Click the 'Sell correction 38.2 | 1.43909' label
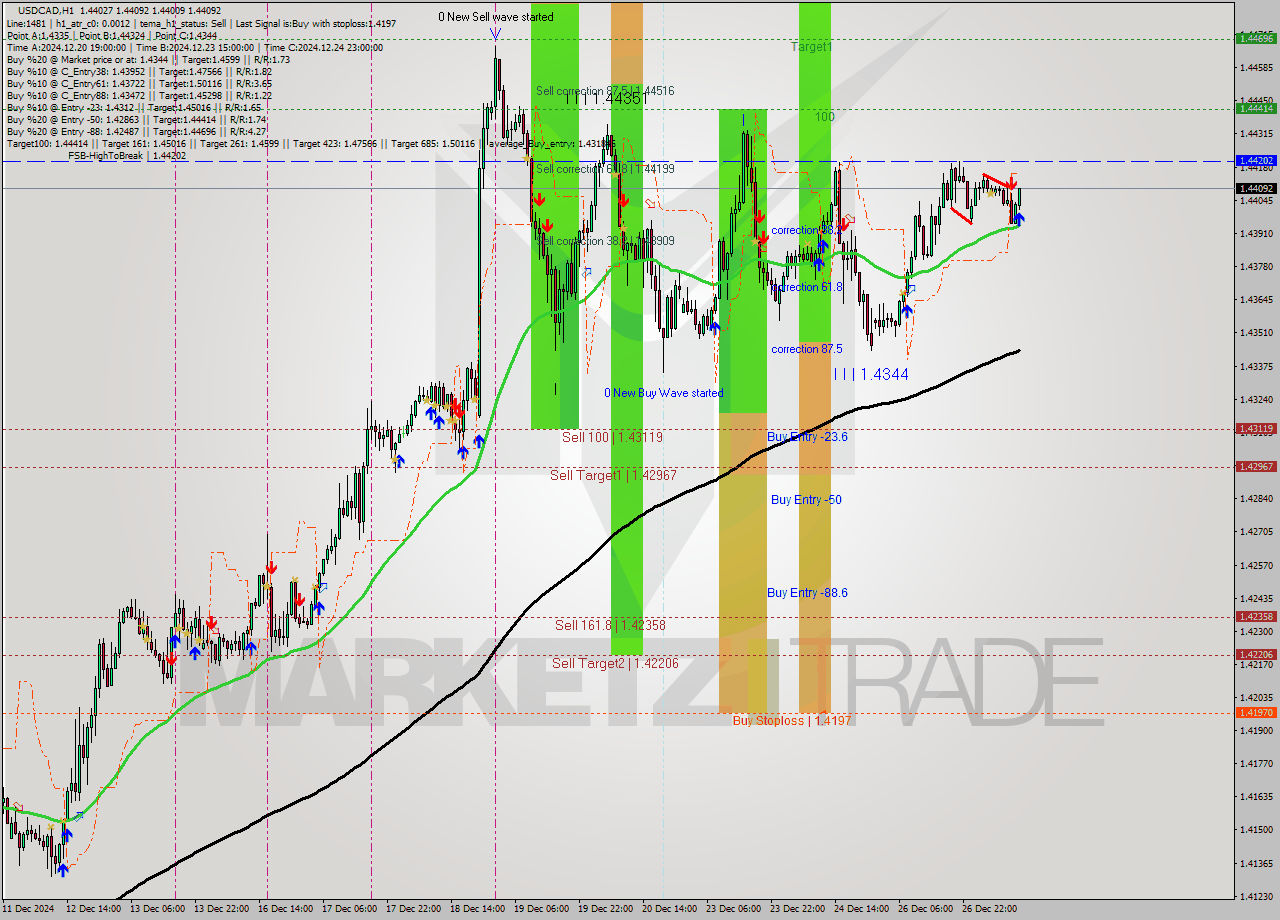Image resolution: width=1280 pixels, height=920 pixels. (605, 241)
